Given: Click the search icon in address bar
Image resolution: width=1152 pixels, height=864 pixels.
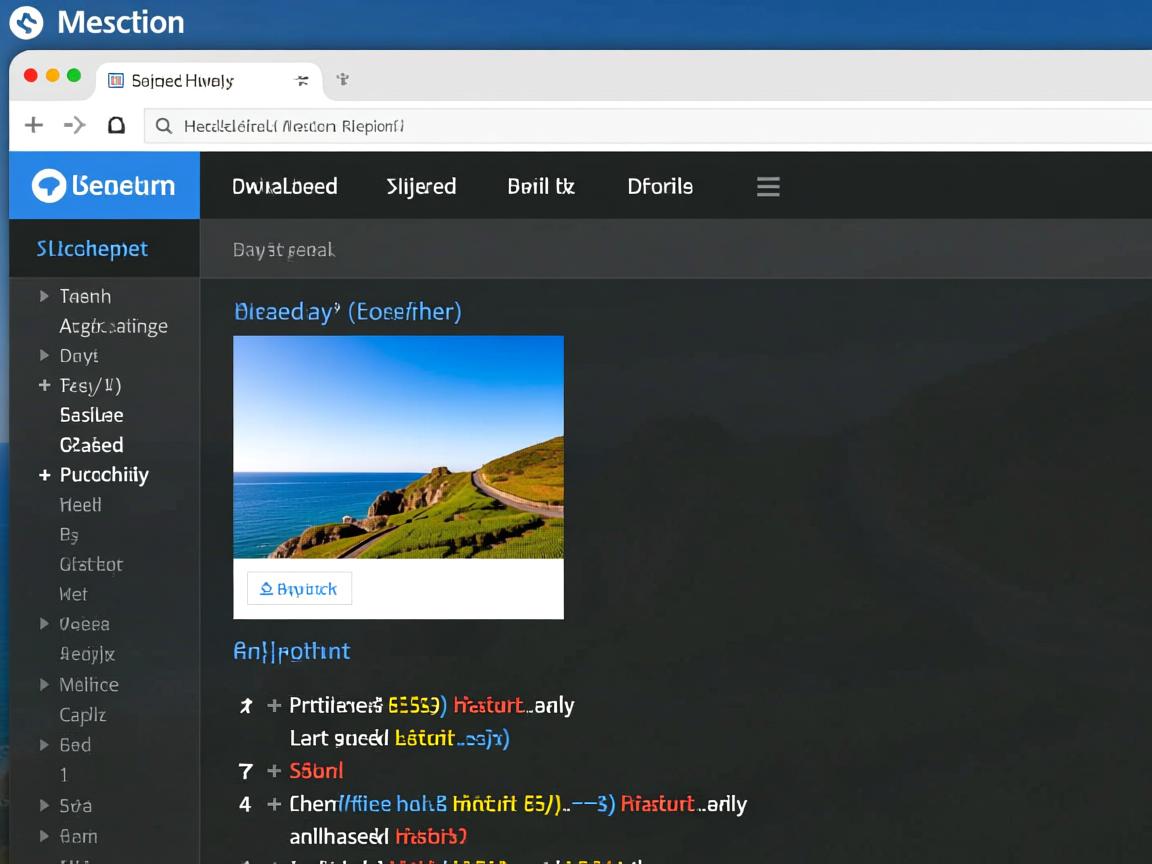Looking at the screenshot, I should click(163, 126).
